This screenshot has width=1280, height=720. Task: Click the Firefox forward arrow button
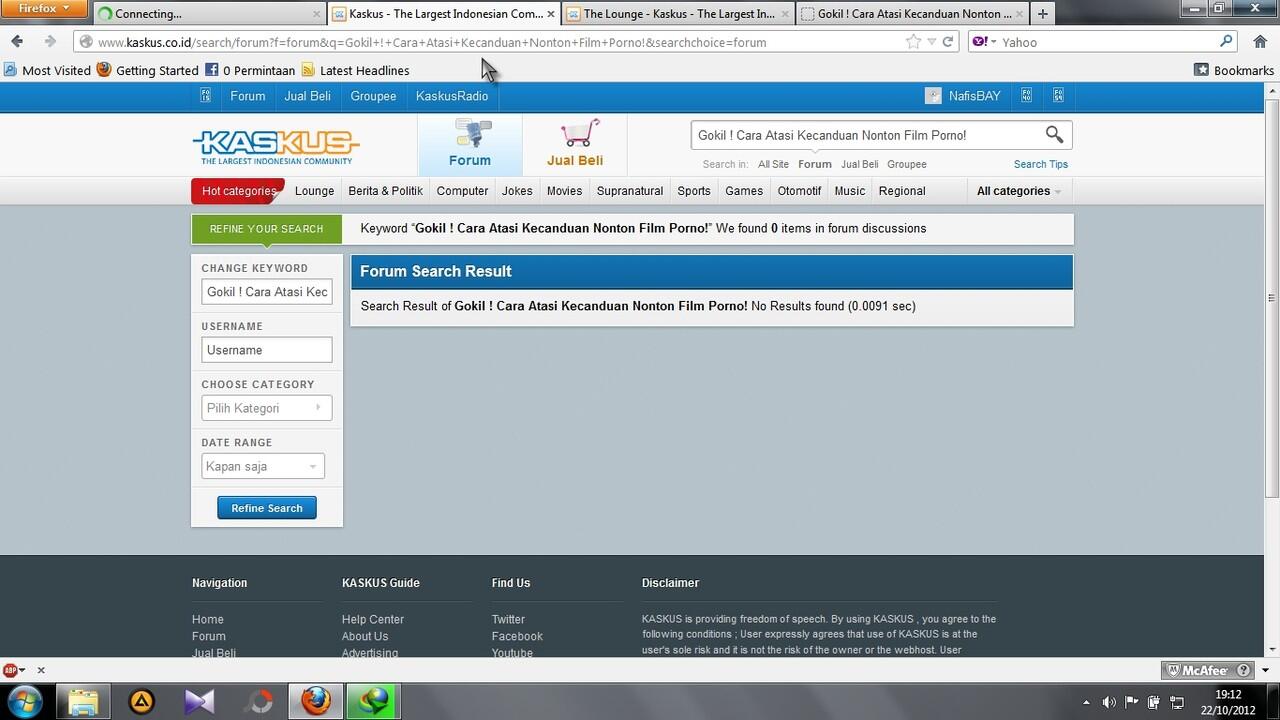pyautogui.click(x=49, y=42)
